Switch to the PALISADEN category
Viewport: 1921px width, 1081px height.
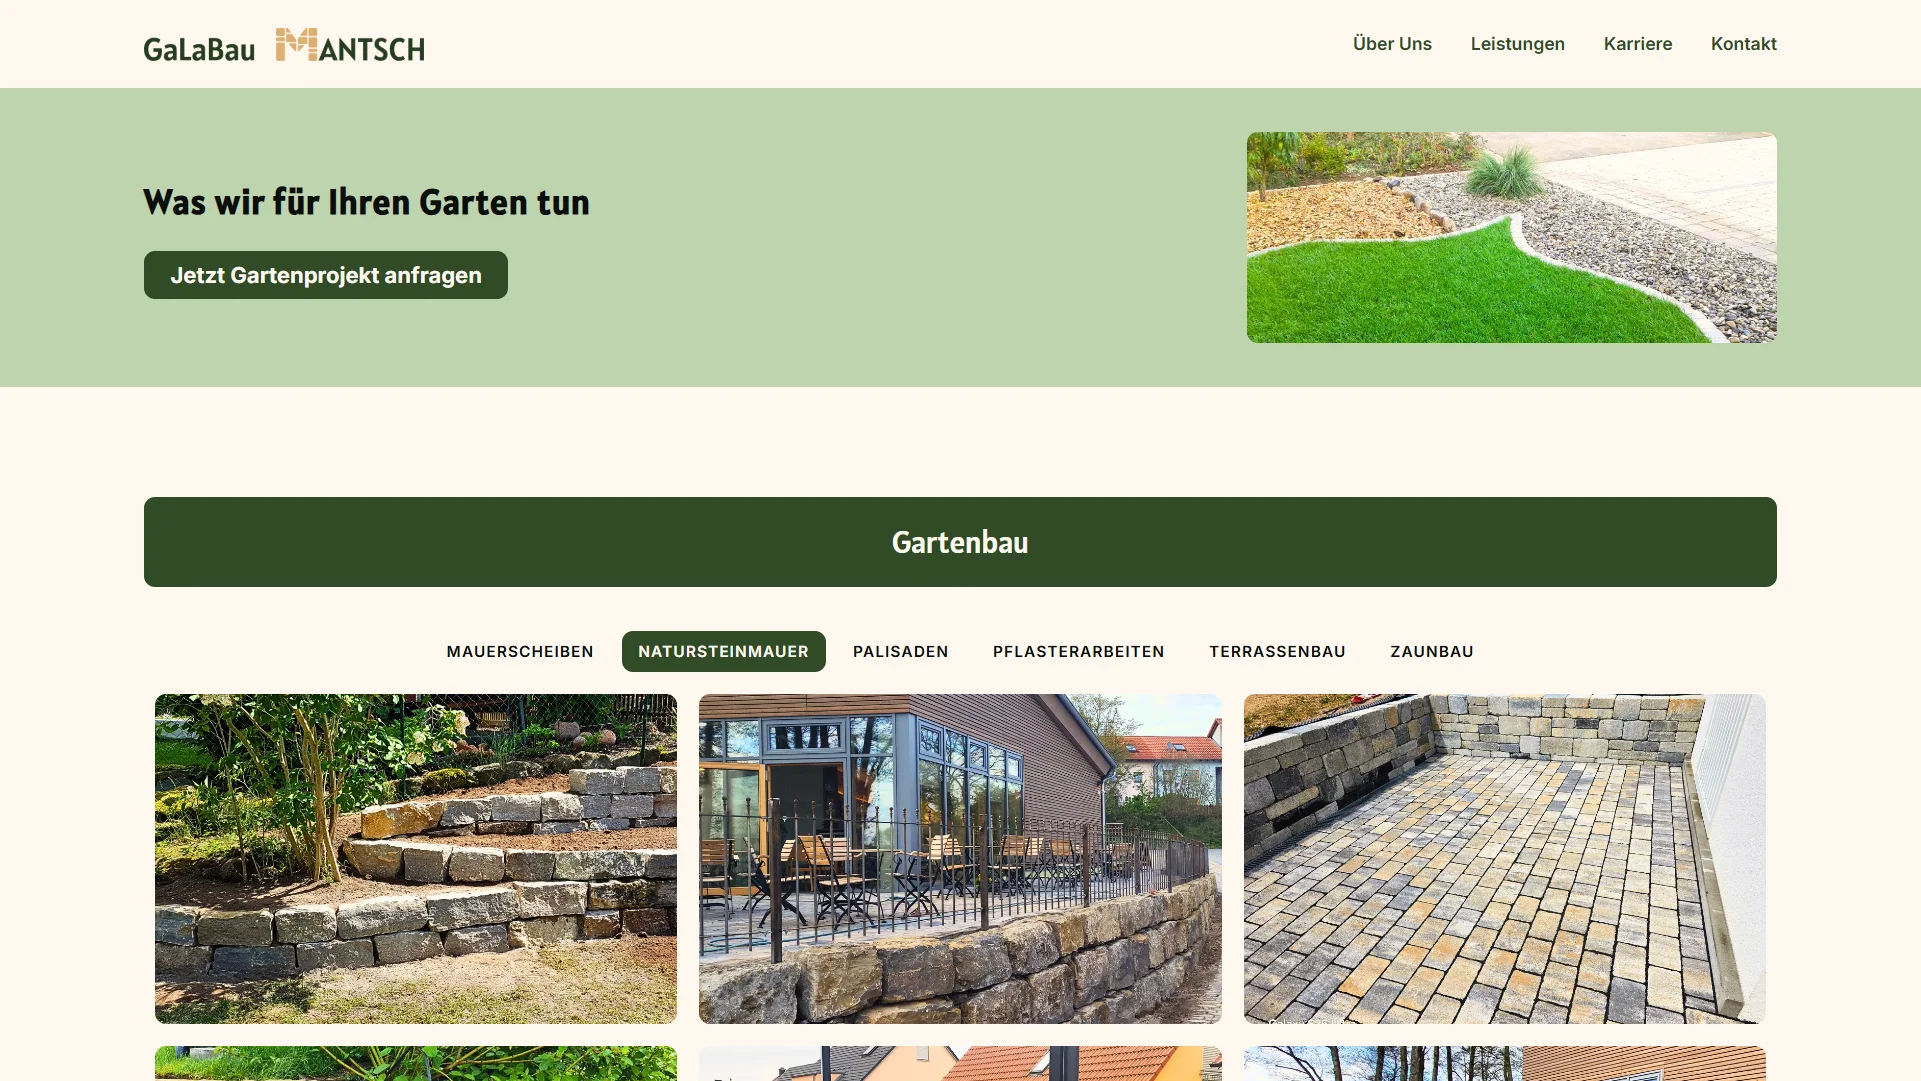[x=900, y=651]
